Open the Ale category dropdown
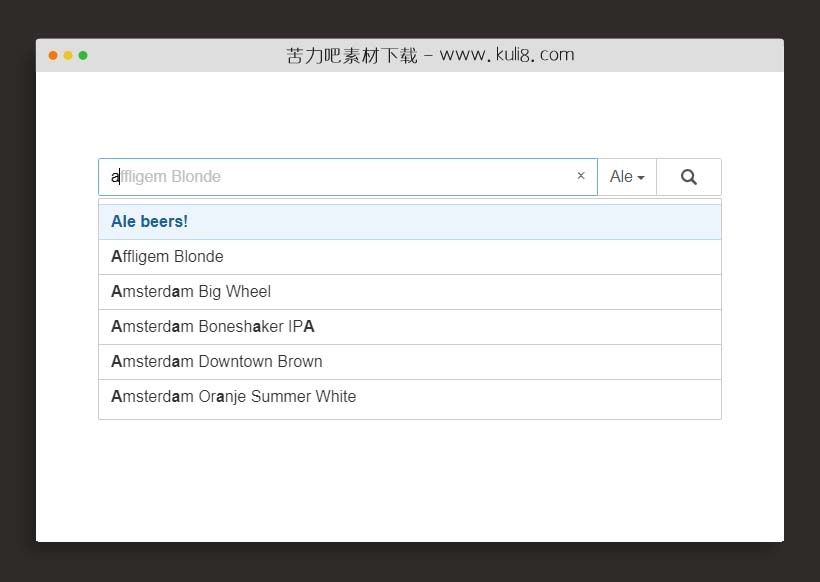 pos(626,177)
